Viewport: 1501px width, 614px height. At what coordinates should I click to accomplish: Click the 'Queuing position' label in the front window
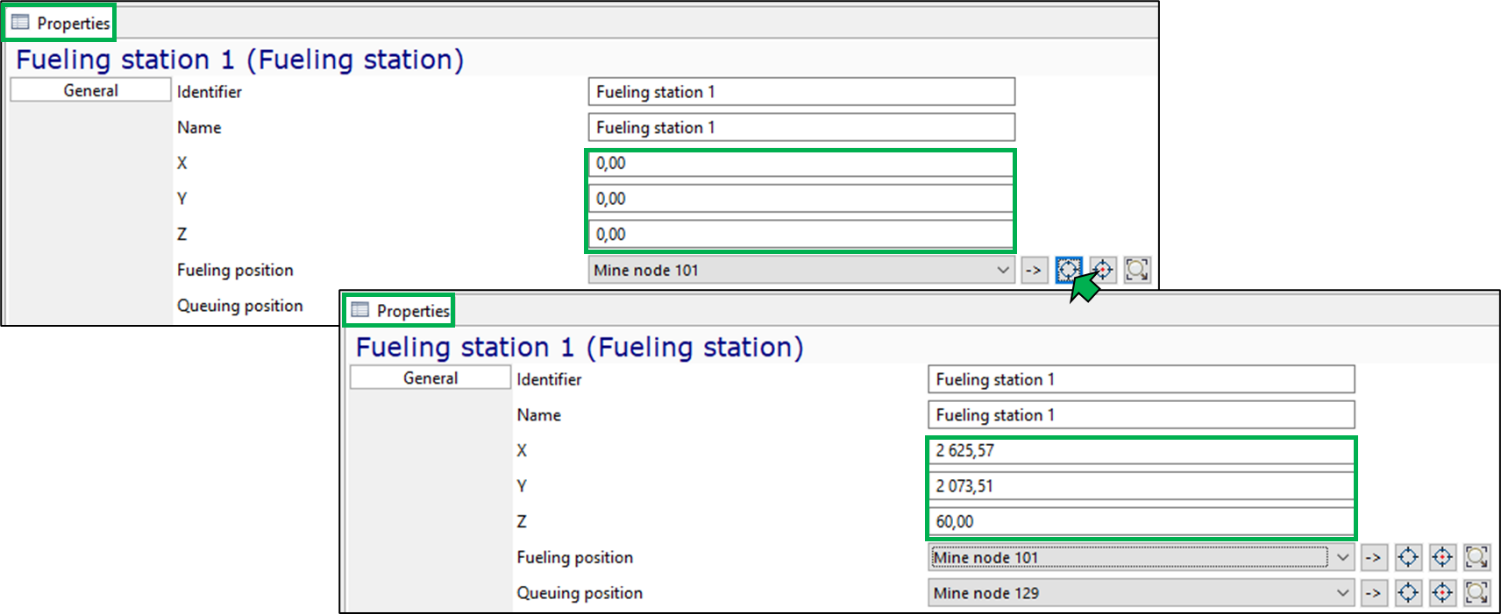click(x=580, y=593)
